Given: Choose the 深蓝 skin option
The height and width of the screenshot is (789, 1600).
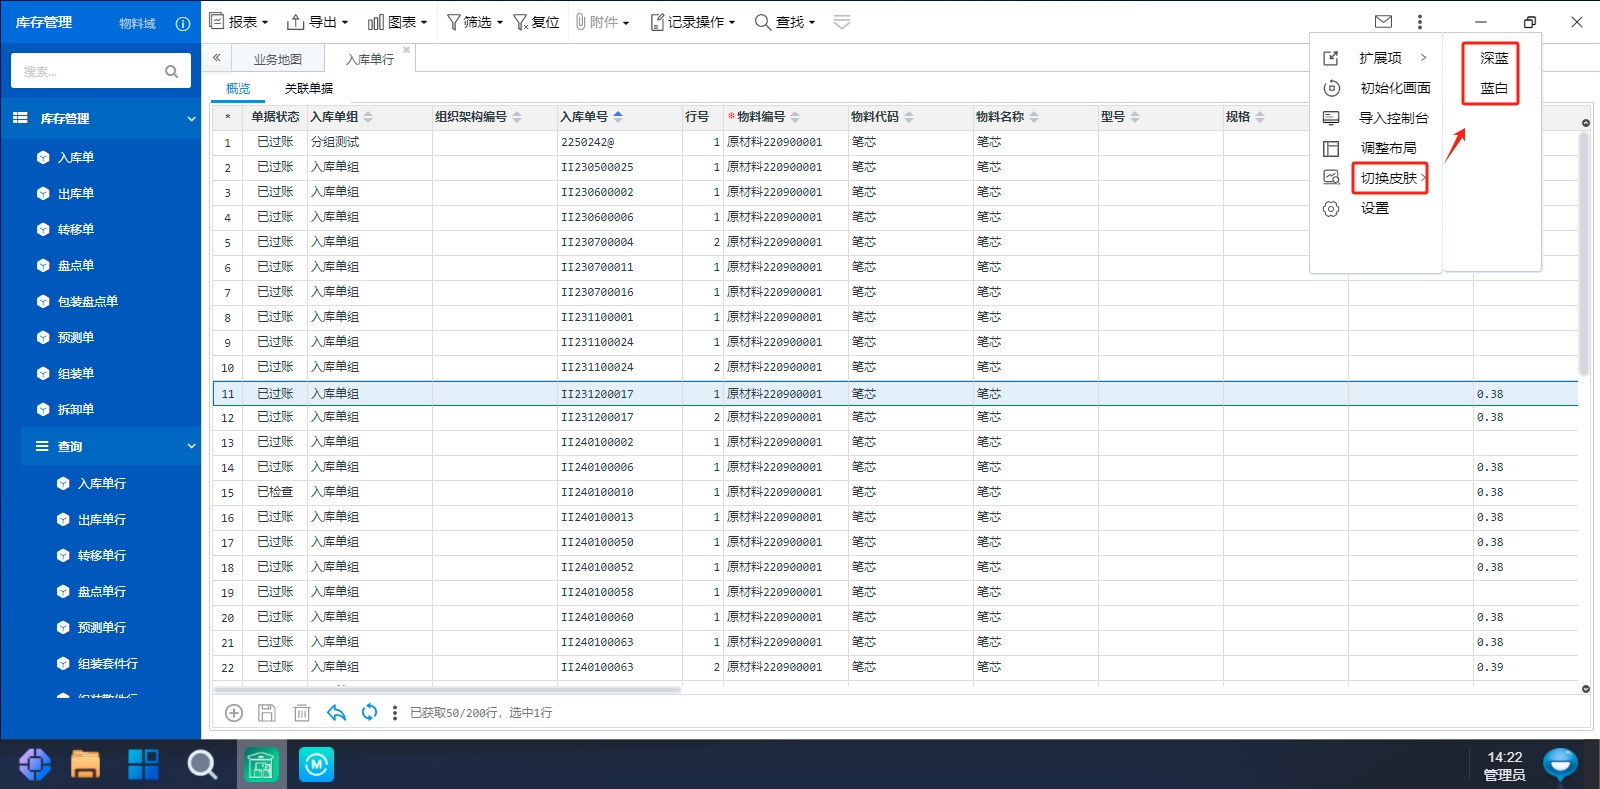Looking at the screenshot, I should (1494, 58).
